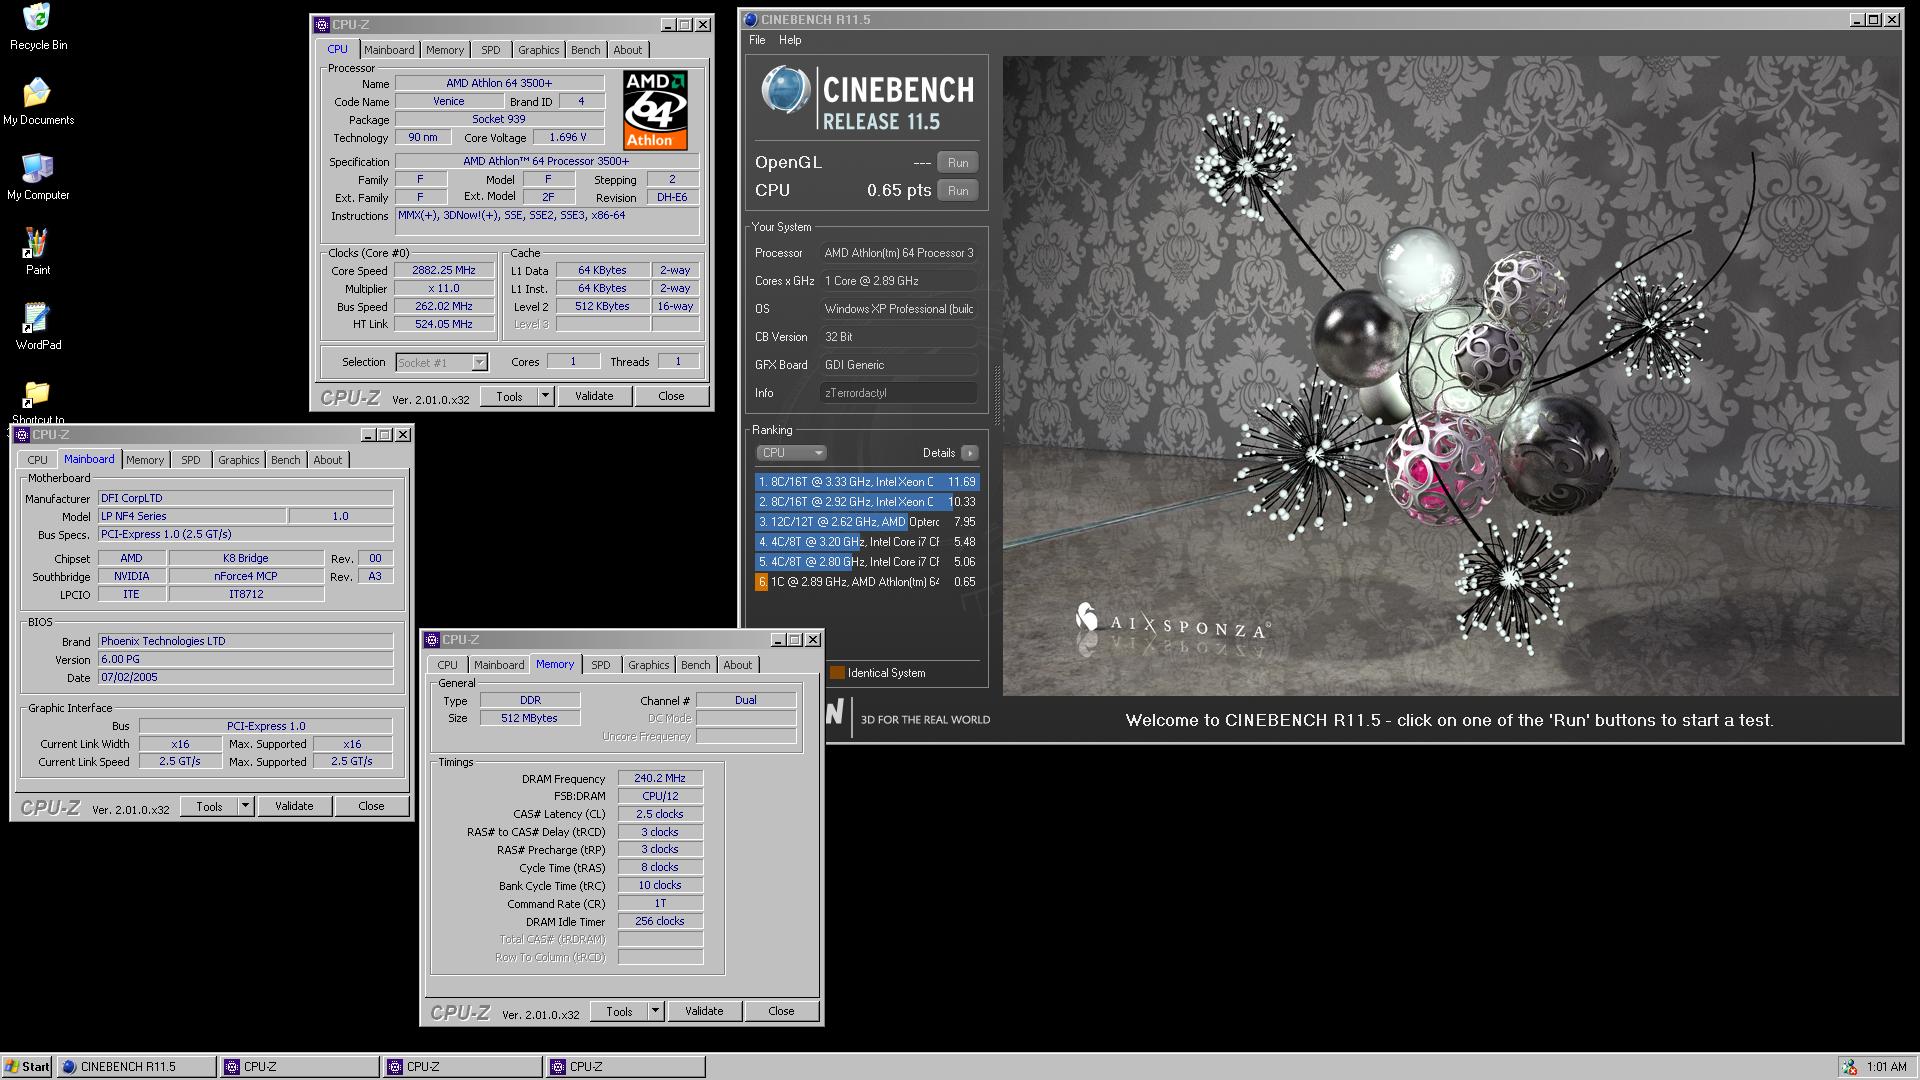Click CAS# Latency value 2.5 clocks
The height and width of the screenshot is (1080, 1920).
[660, 814]
